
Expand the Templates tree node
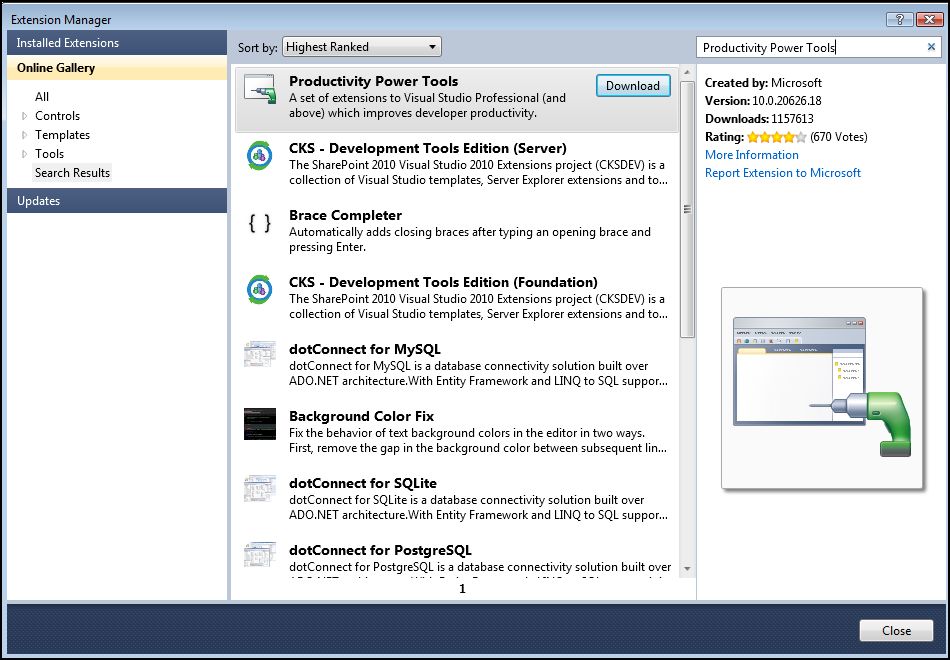25,135
